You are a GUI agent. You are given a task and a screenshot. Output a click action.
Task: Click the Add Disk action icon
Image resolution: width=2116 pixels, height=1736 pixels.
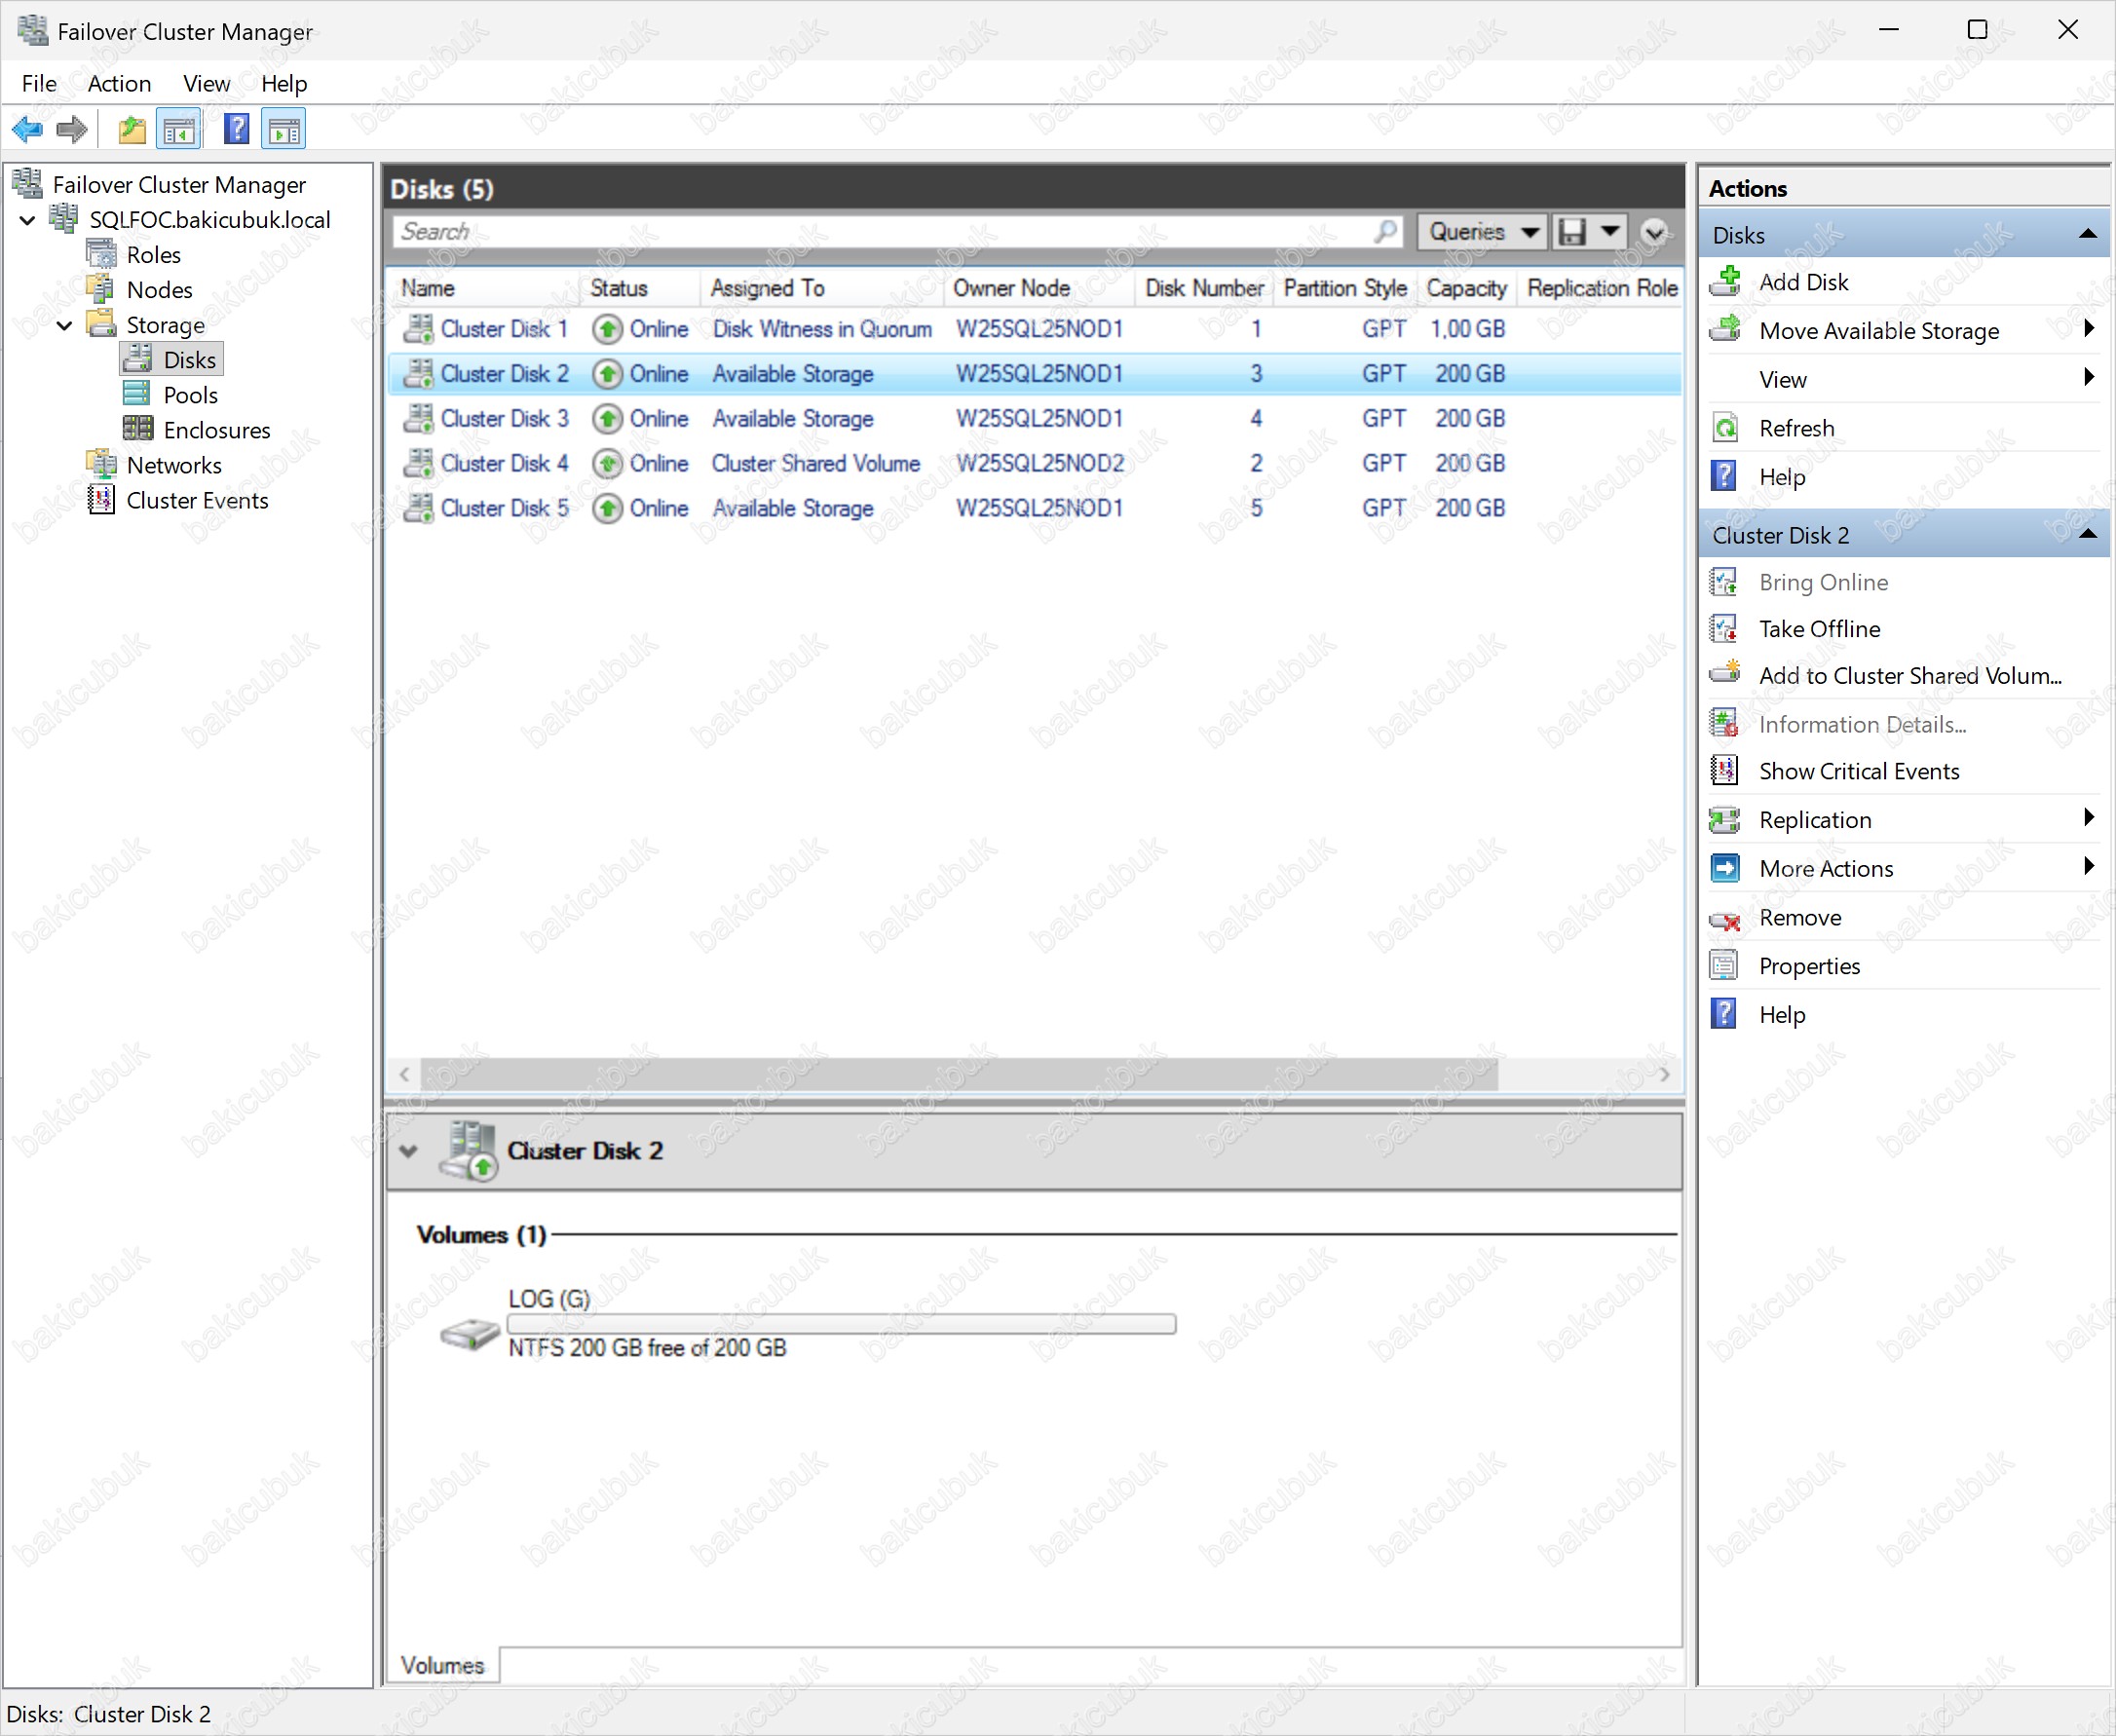point(1725,282)
